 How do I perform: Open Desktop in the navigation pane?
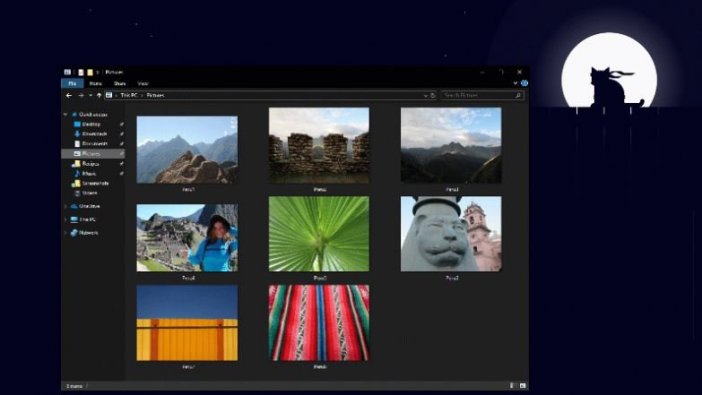point(91,124)
